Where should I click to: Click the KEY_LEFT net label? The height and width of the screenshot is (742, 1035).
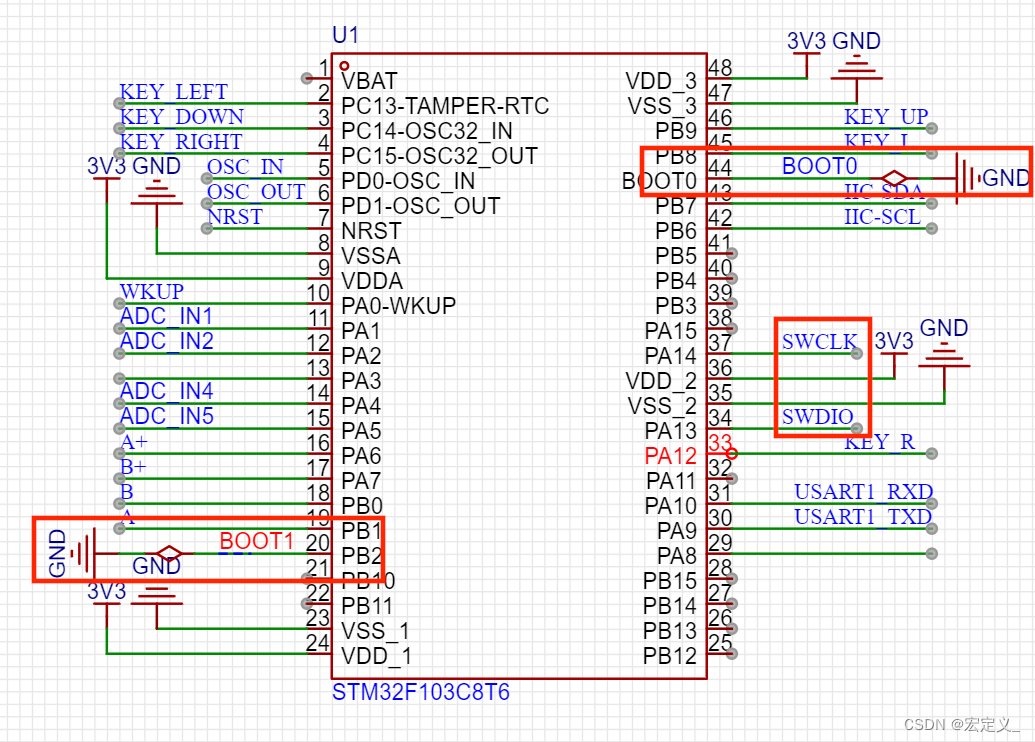(173, 92)
